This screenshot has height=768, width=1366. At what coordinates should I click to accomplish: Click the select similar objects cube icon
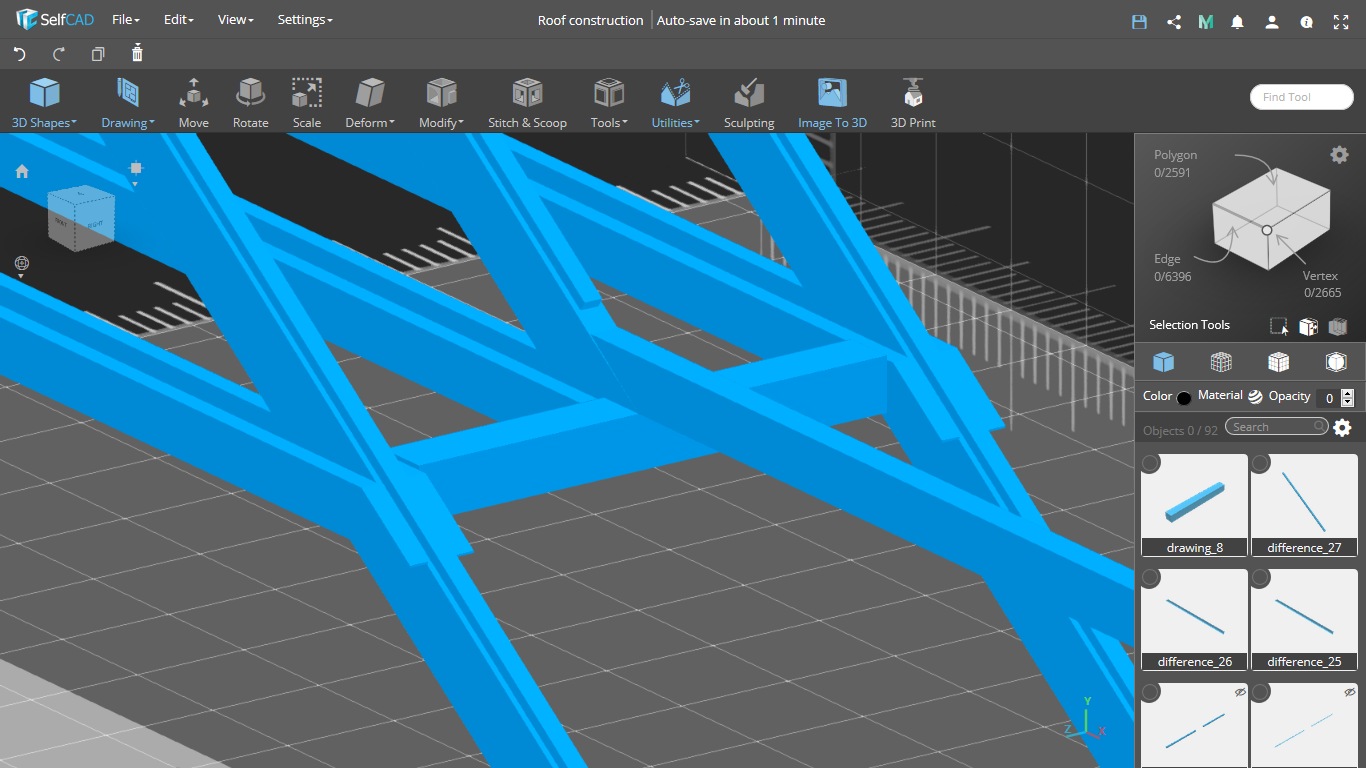click(x=1308, y=326)
